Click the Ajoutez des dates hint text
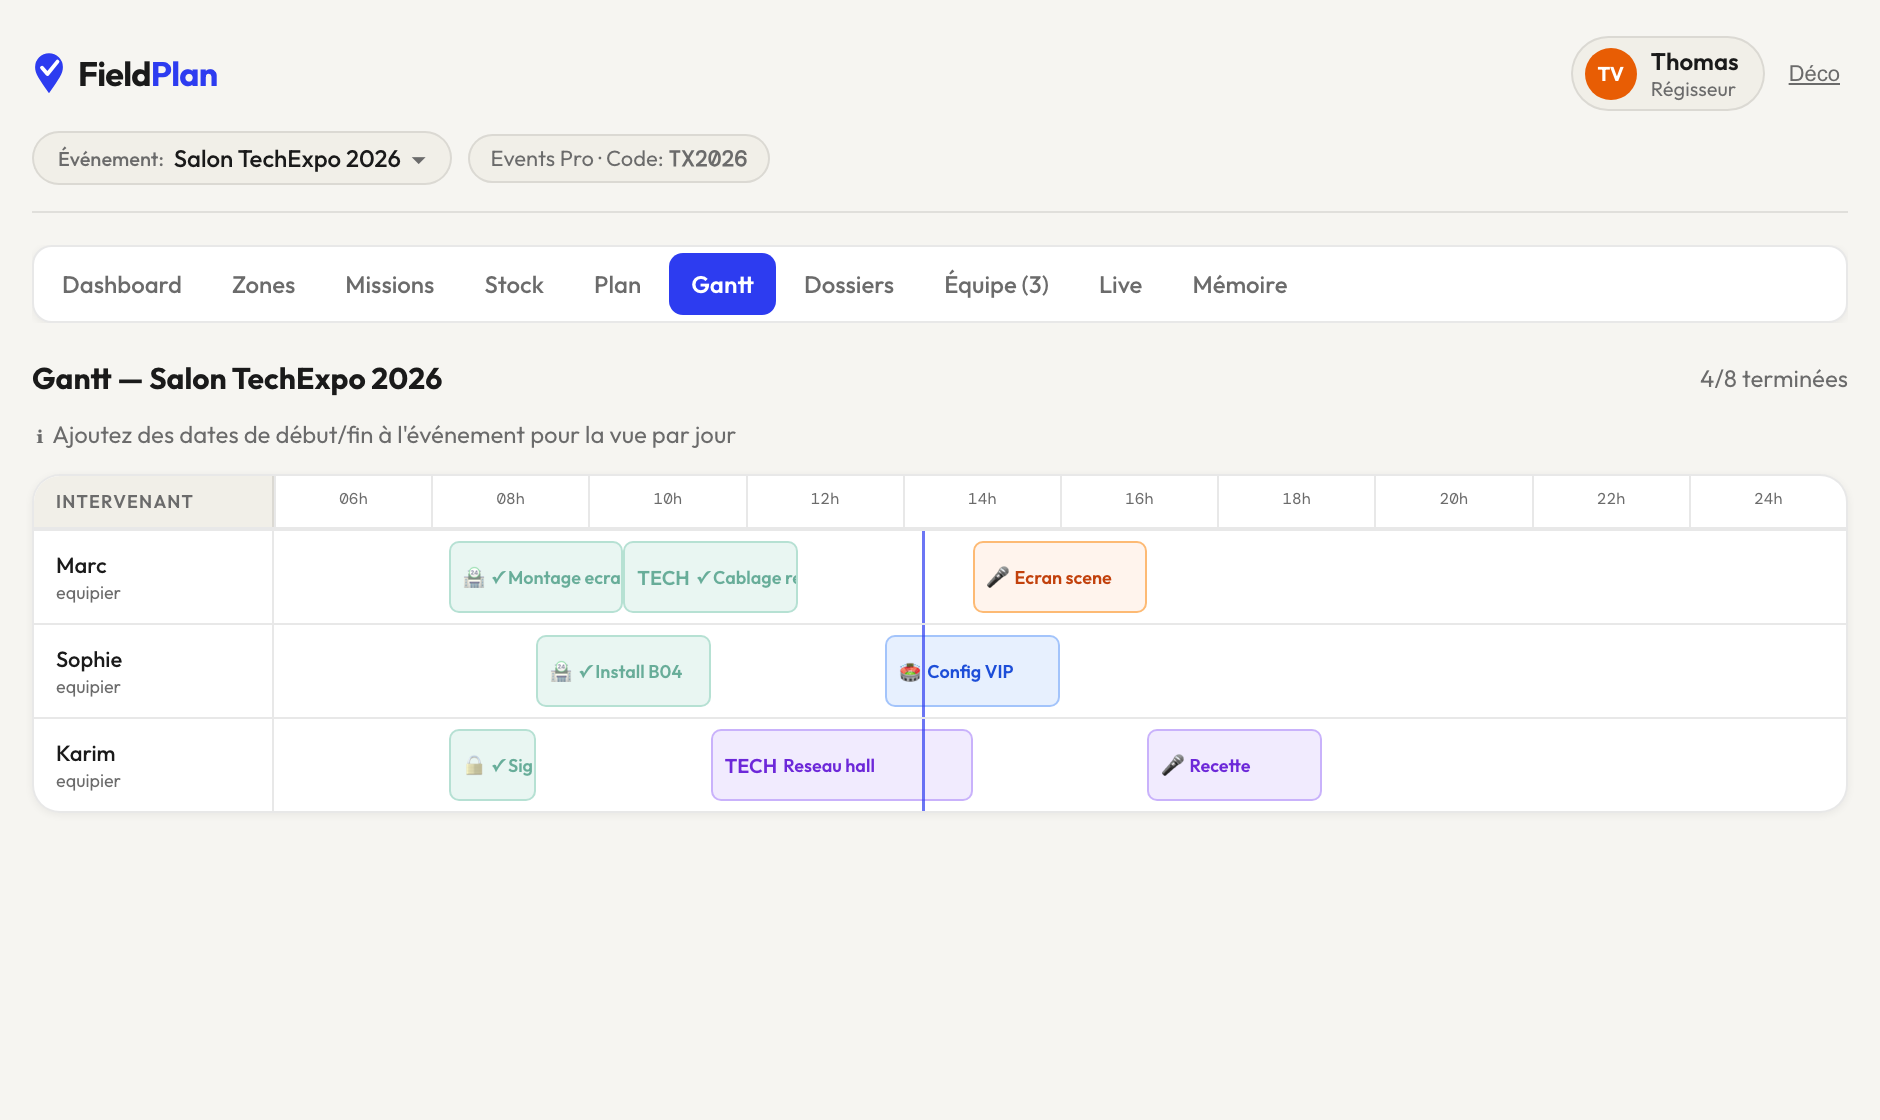Viewport: 1880px width, 1120px height. coord(394,436)
